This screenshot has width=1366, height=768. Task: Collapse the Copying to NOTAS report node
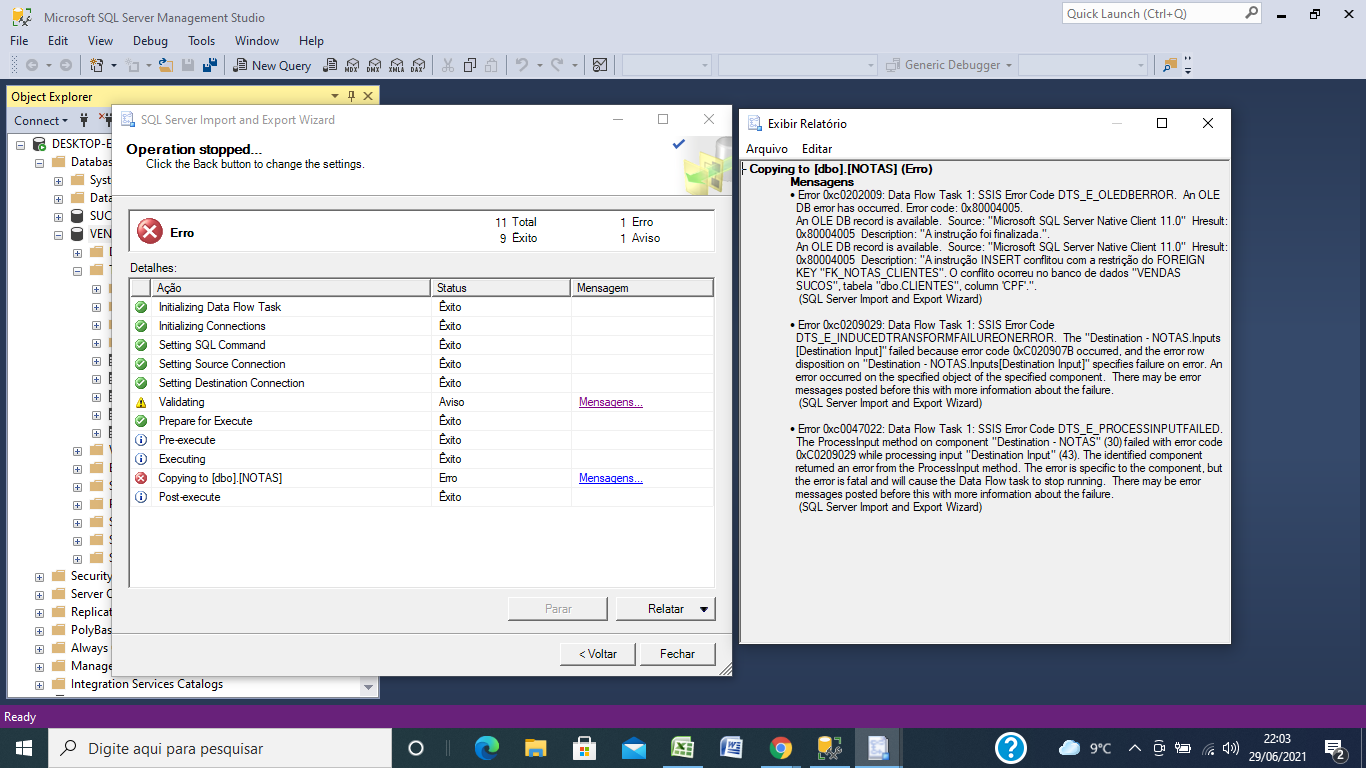pyautogui.click(x=744, y=170)
